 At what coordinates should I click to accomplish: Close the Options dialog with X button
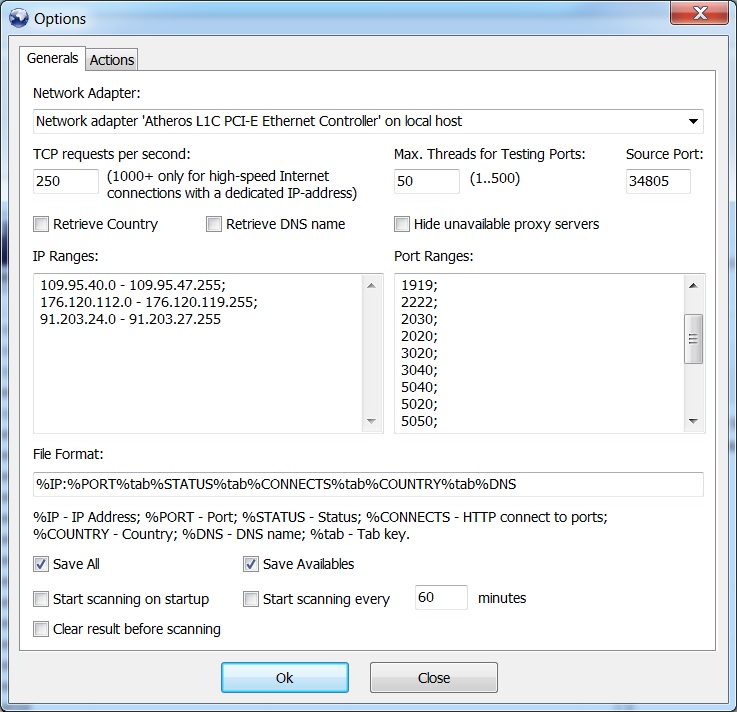pos(699,13)
